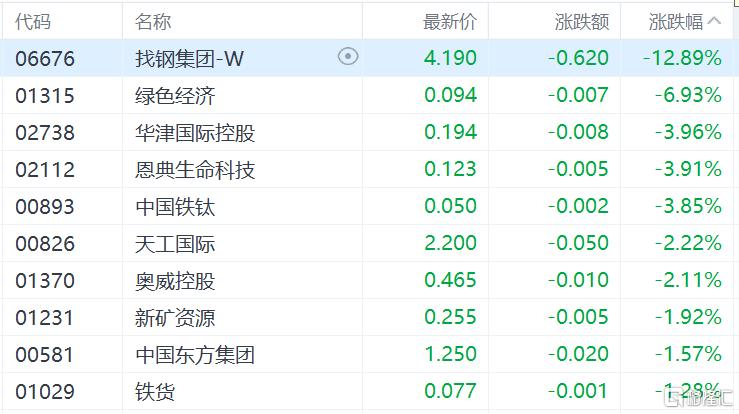Click the latest price 2.200
The height and width of the screenshot is (414, 739).
pos(451,243)
